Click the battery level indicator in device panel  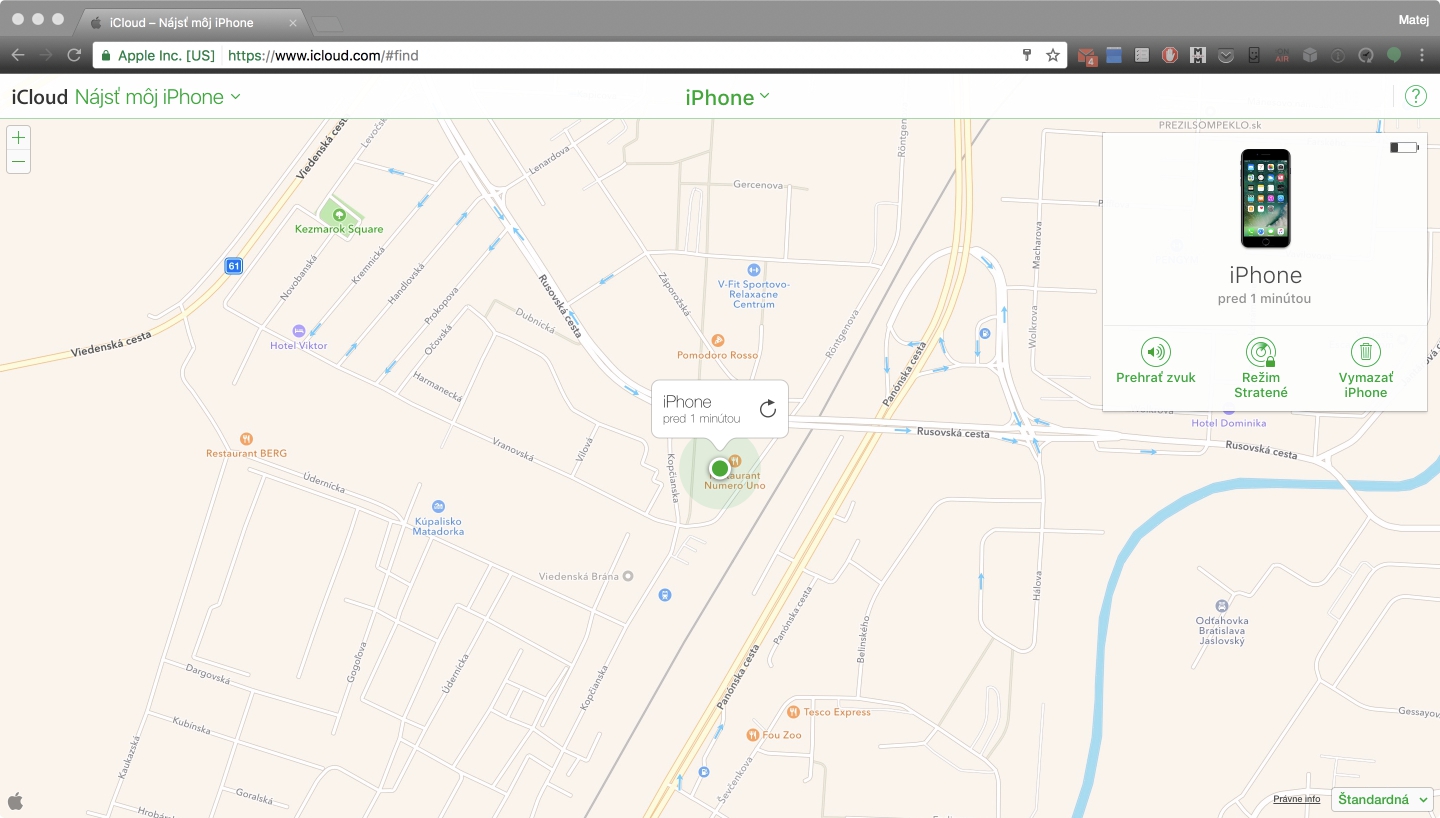coord(1404,147)
